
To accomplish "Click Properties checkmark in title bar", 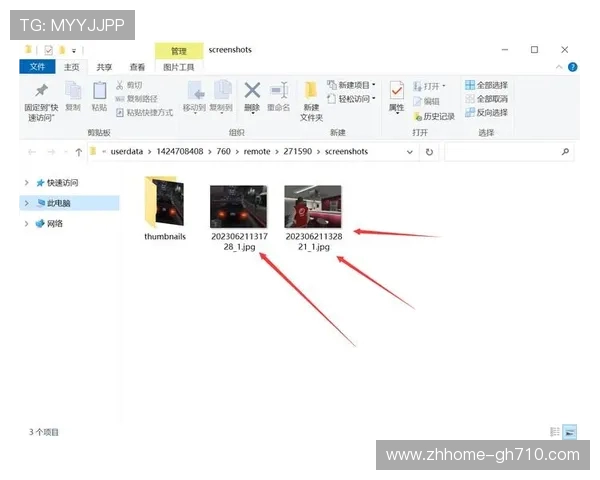I will click(x=49, y=50).
